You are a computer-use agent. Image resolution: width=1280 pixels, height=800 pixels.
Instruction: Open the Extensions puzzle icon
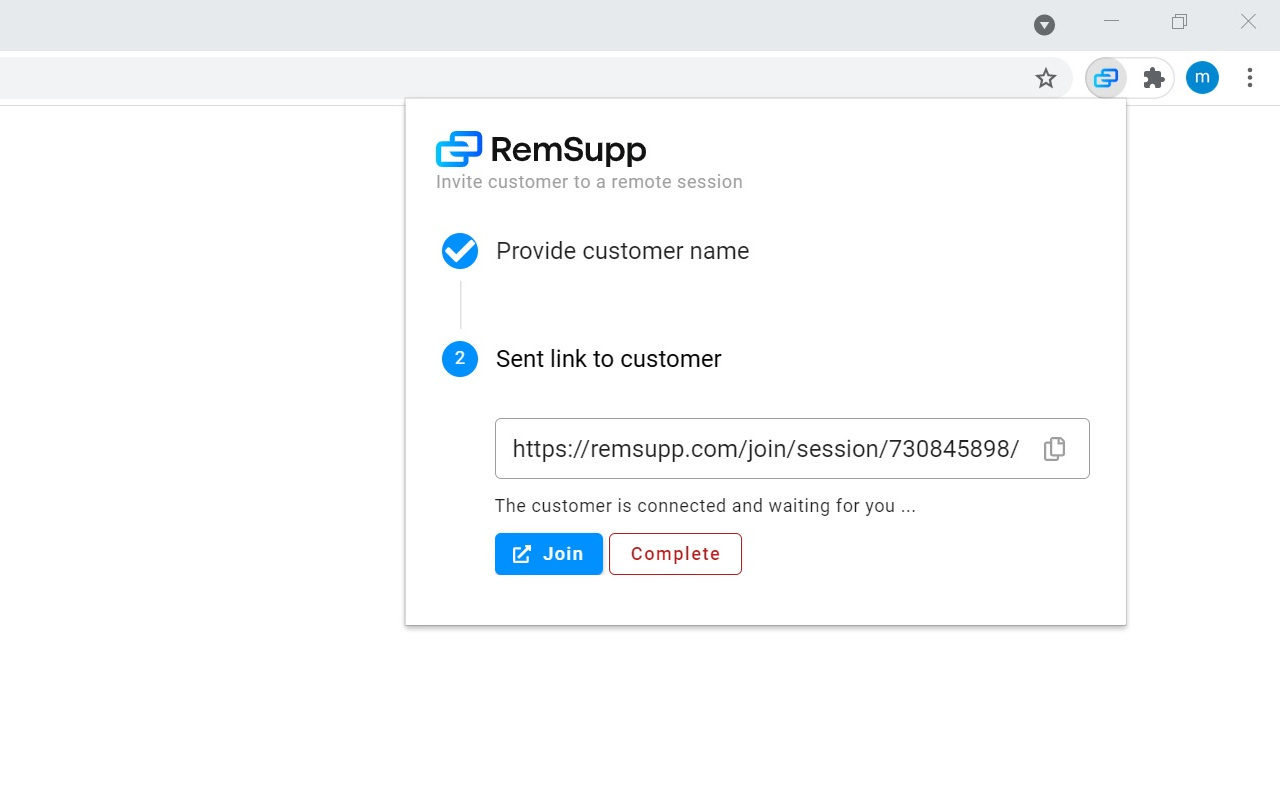(1154, 78)
